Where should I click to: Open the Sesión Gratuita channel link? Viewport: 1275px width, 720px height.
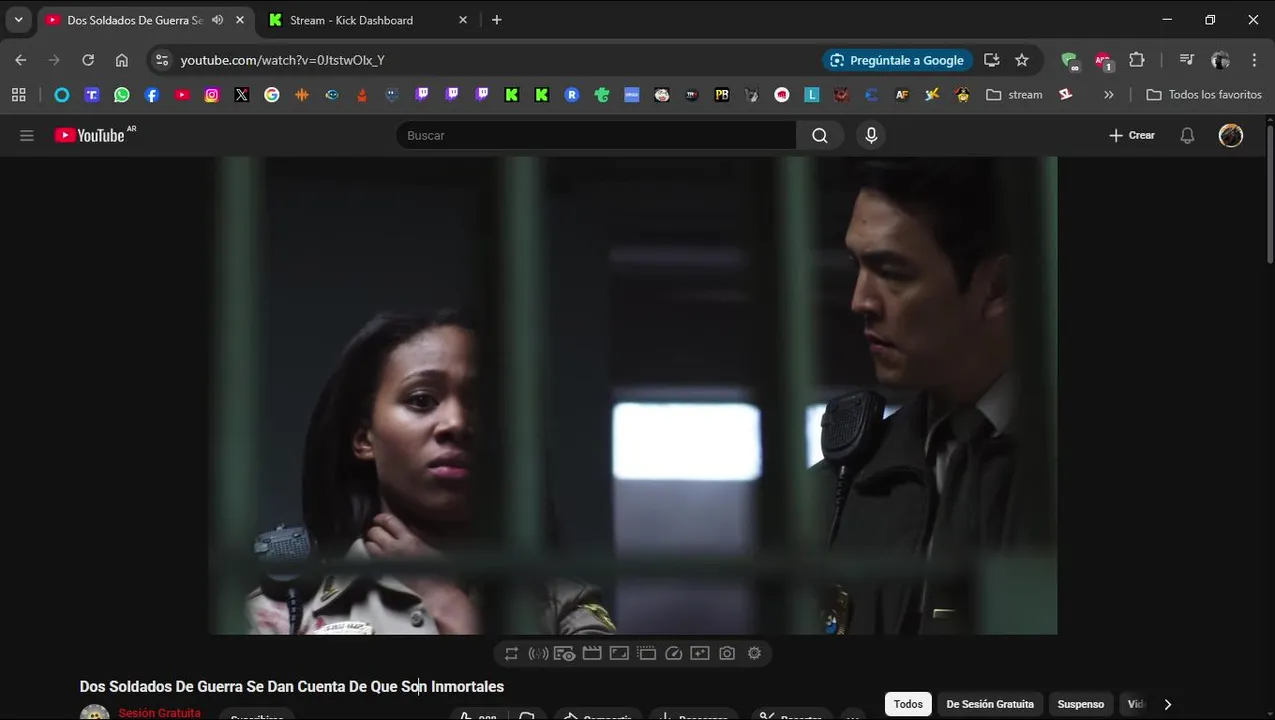pyautogui.click(x=159, y=713)
